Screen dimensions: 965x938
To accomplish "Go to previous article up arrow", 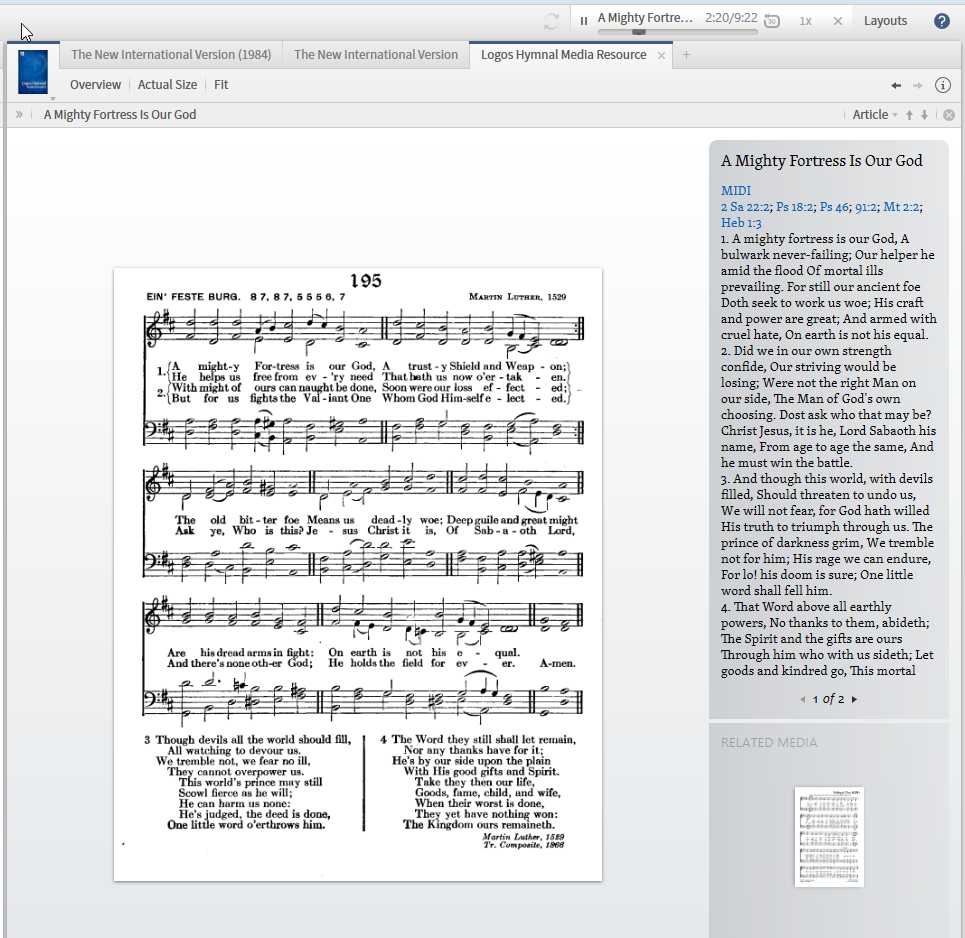I will (909, 115).
